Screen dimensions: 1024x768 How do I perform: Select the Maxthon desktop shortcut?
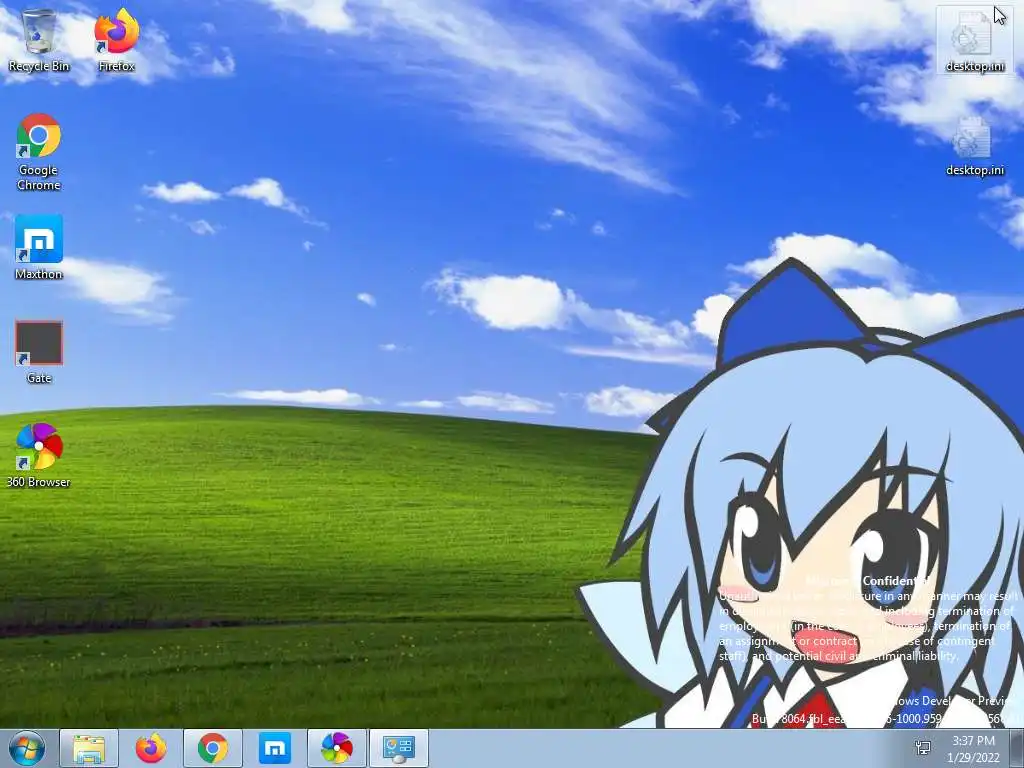pyautogui.click(x=39, y=248)
